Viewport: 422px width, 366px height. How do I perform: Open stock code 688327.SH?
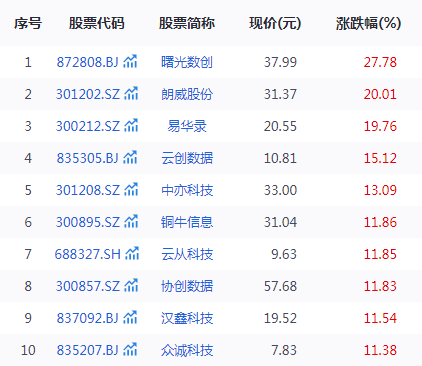(88, 254)
